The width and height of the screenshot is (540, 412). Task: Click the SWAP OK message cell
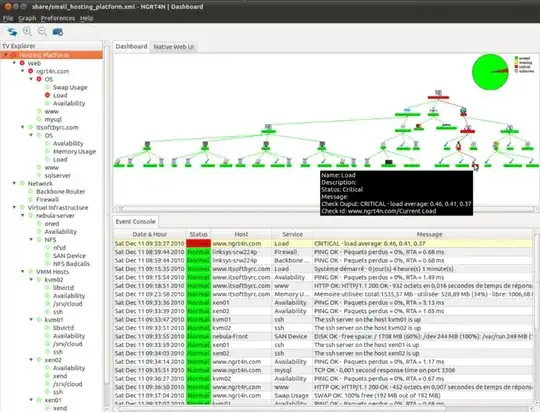423,395
